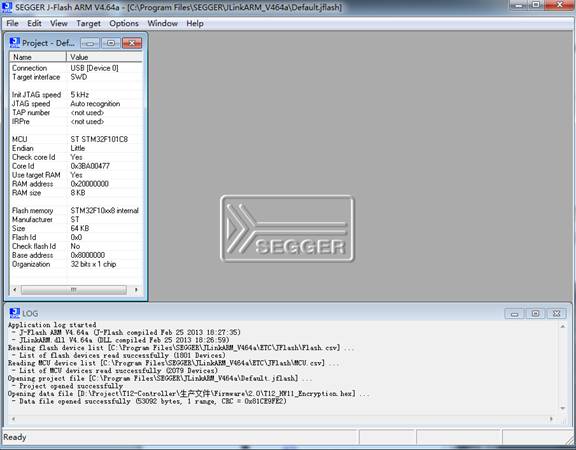Close the Project sub-window
Image resolution: width=576 pixels, height=450 pixels.
point(132,43)
